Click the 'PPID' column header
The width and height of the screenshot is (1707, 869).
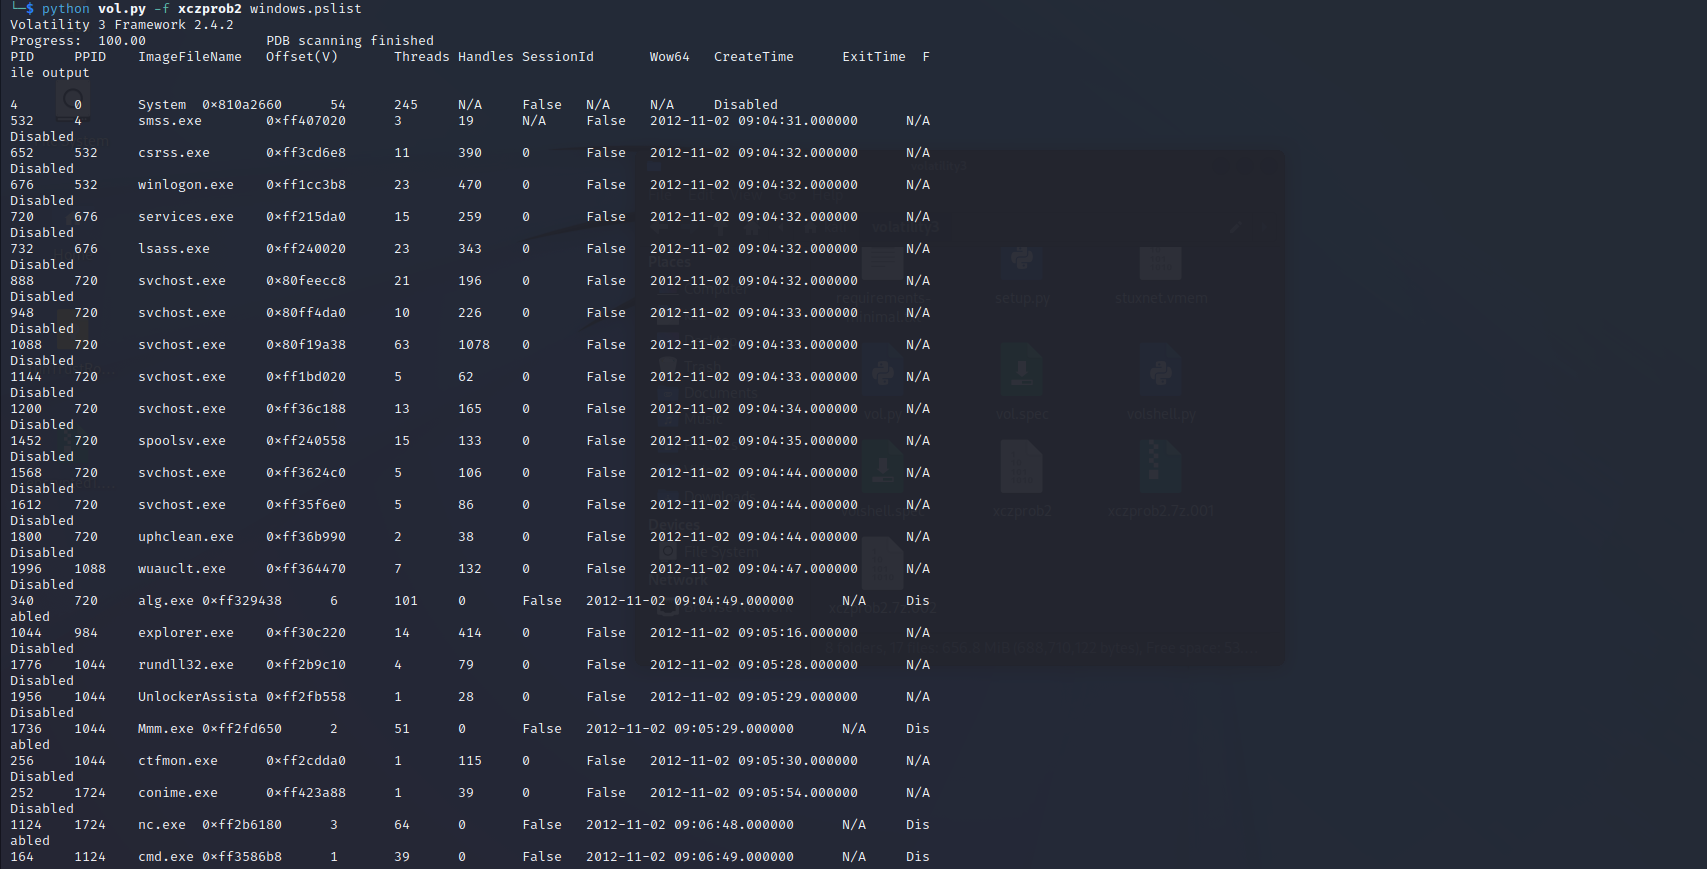tap(90, 57)
